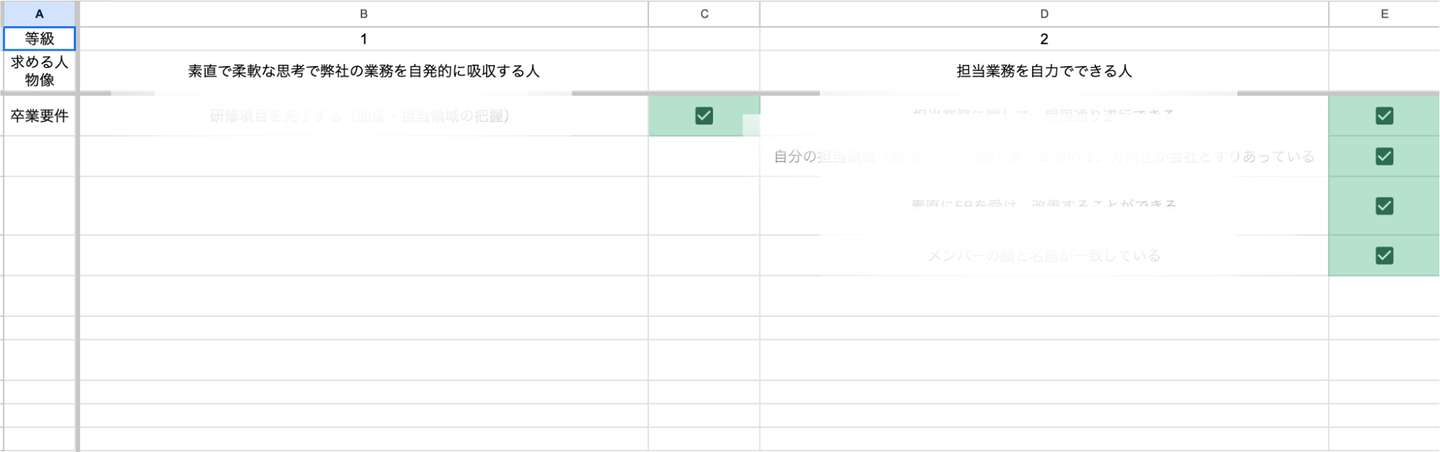Click the 素直で柔軟な思考 description cell
This screenshot has width=1440, height=452.
click(363, 72)
